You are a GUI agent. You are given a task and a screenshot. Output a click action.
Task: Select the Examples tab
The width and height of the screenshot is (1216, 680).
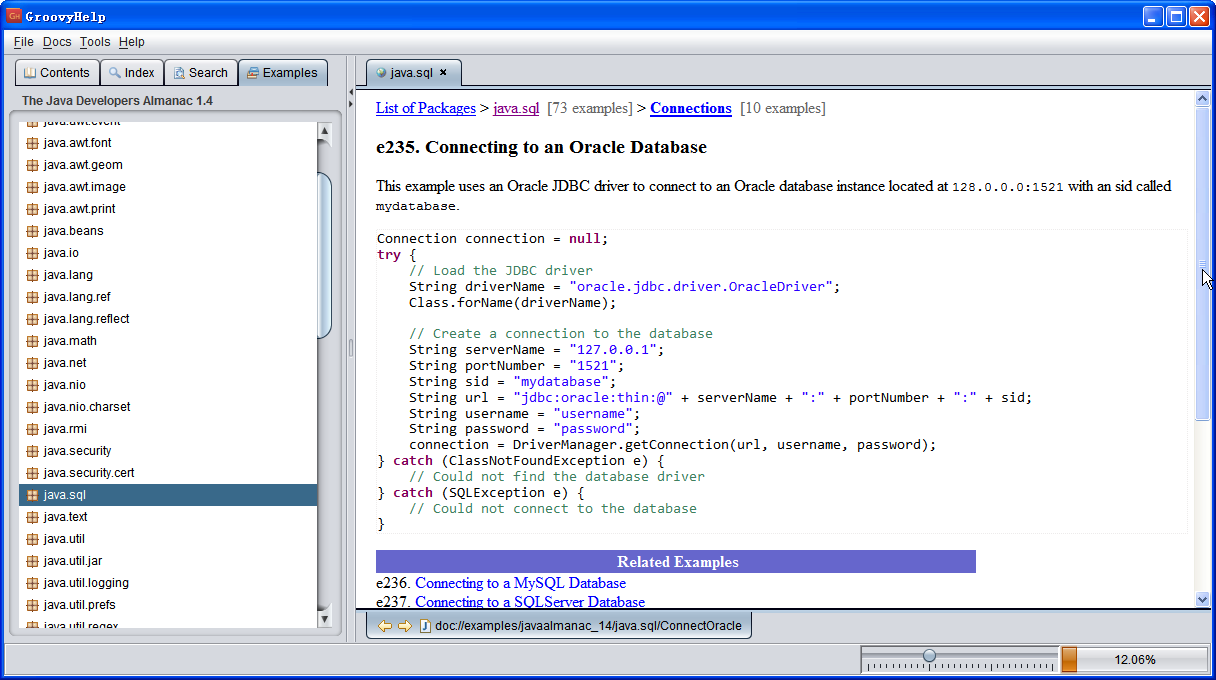[282, 73]
